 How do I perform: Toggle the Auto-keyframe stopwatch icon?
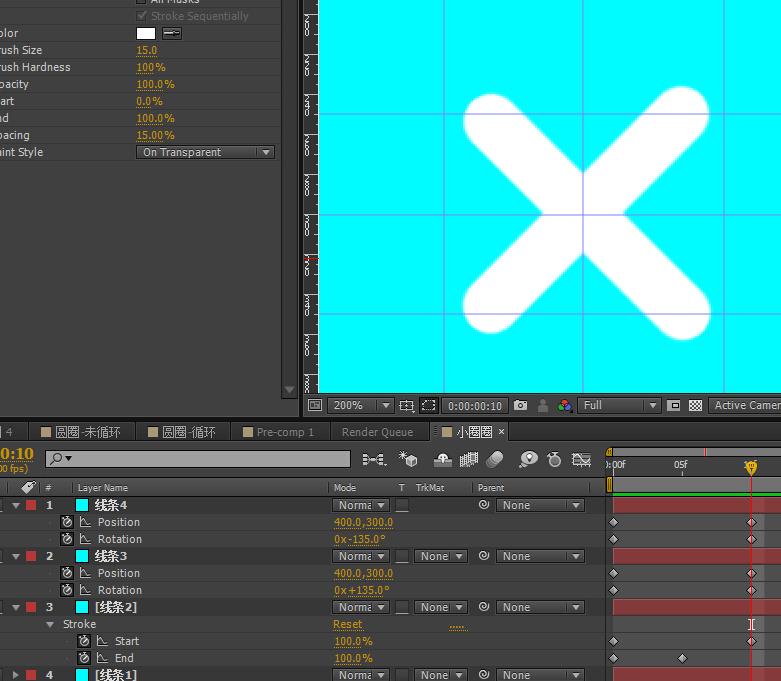[x=554, y=459]
